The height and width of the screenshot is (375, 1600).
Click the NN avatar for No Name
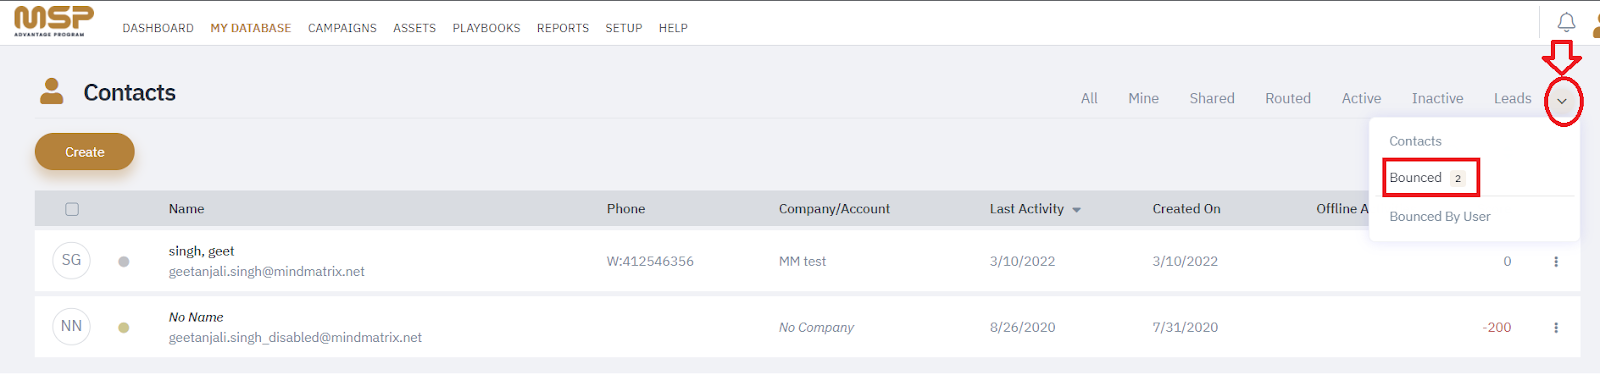tap(71, 326)
